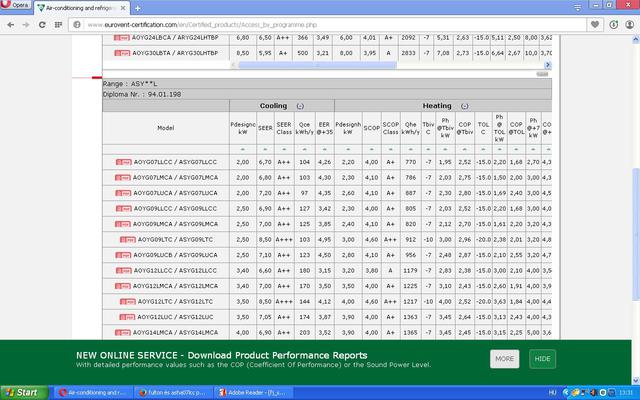Switch to the Adobe Reader taskbar item
This screenshot has width=640, height=400.
tap(253, 393)
